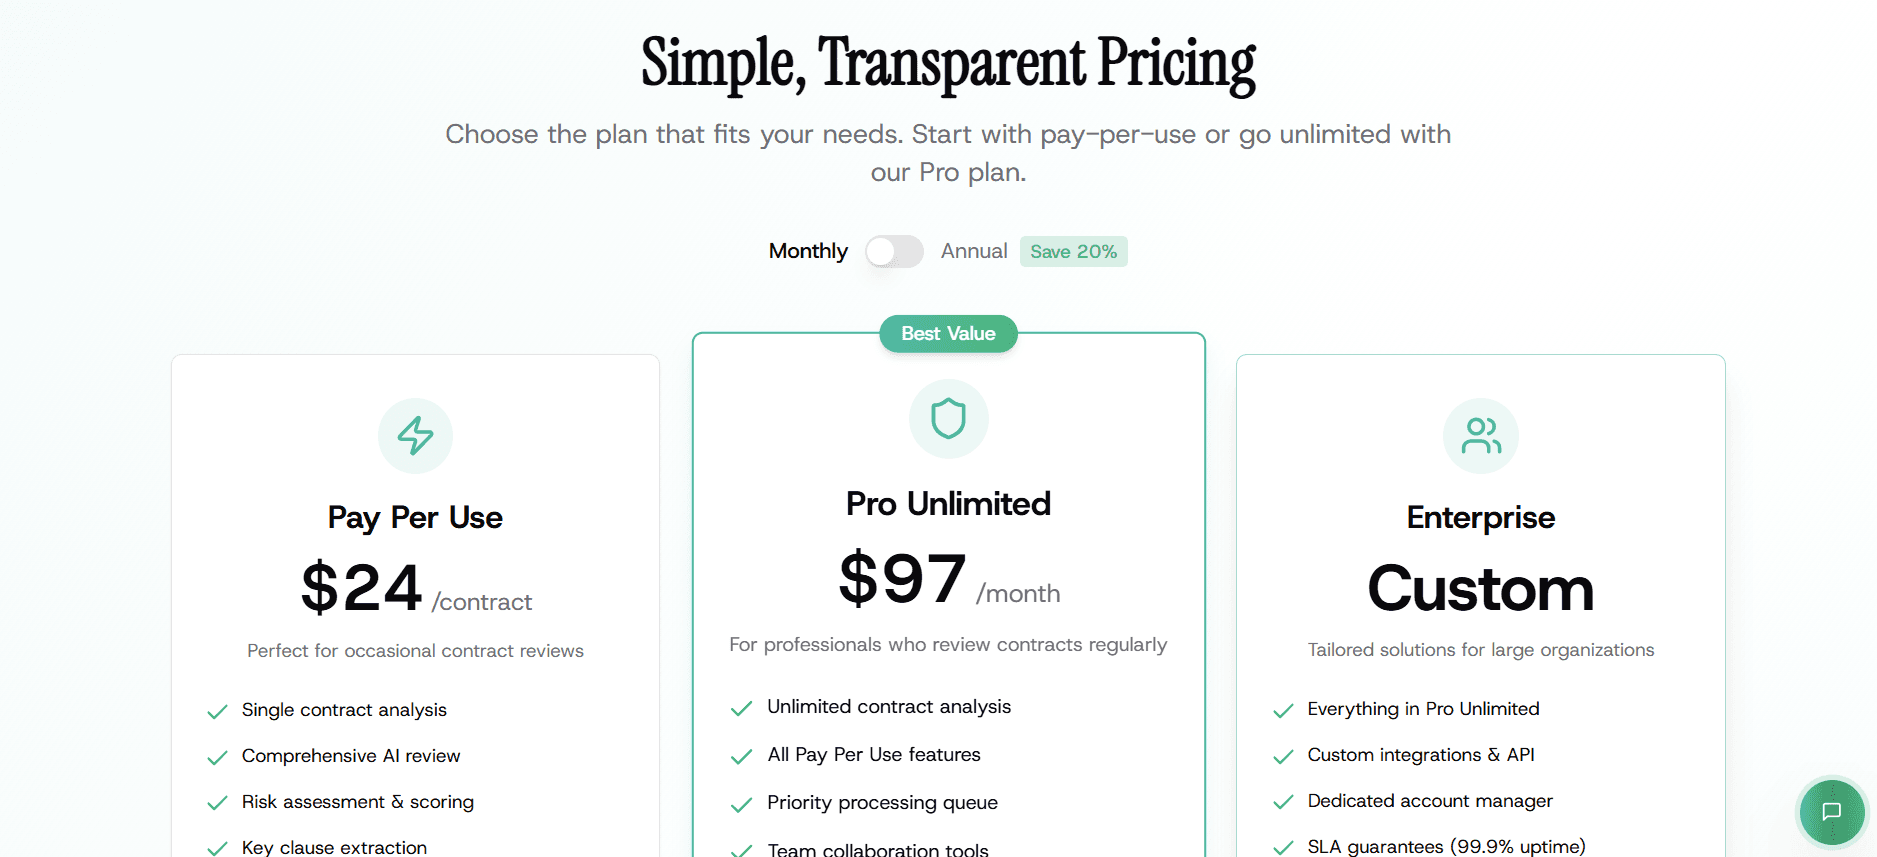Select the Monthly billing label

pyautogui.click(x=808, y=252)
